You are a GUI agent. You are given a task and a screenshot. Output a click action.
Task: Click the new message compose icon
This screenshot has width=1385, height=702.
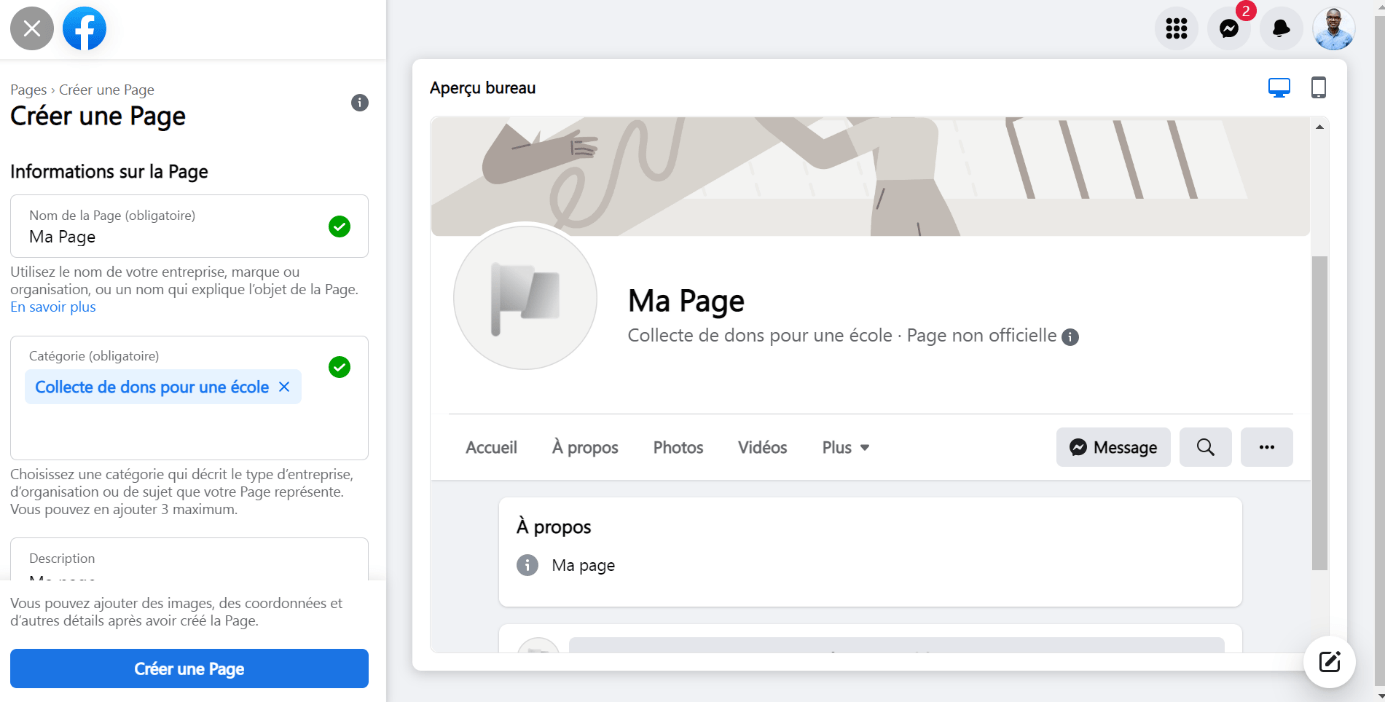click(1329, 661)
